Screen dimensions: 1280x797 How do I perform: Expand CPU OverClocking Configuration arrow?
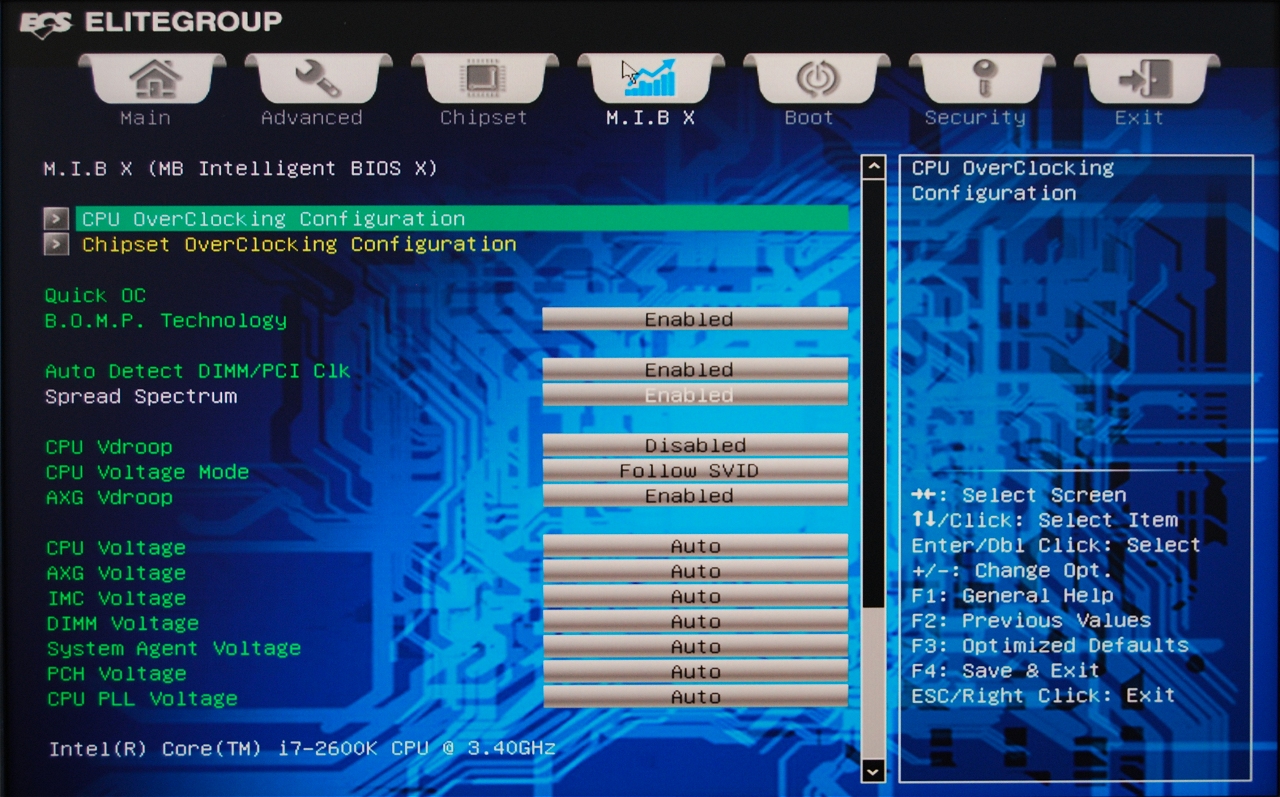click(x=56, y=219)
